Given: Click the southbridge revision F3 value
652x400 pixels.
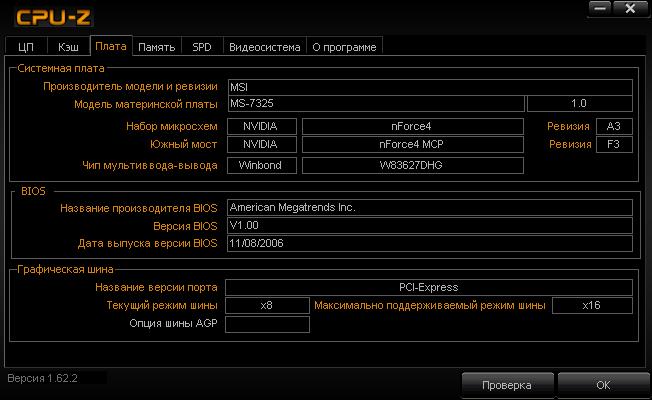Looking at the screenshot, I should pyautogui.click(x=614, y=144).
